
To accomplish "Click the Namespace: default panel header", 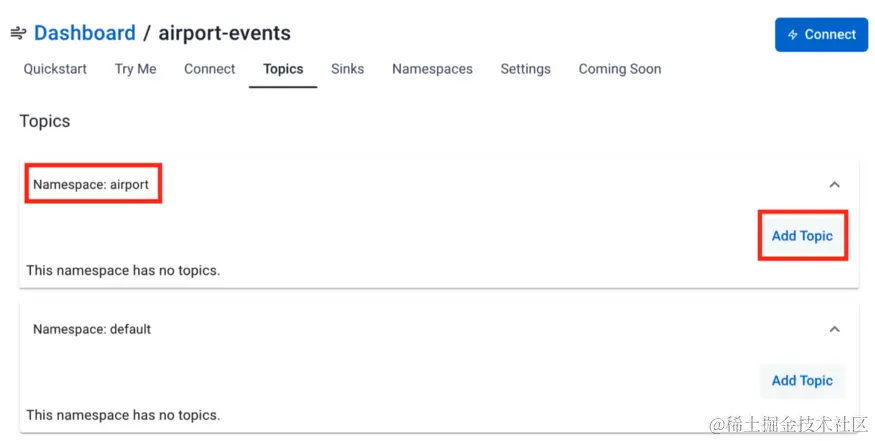I will pos(92,329).
